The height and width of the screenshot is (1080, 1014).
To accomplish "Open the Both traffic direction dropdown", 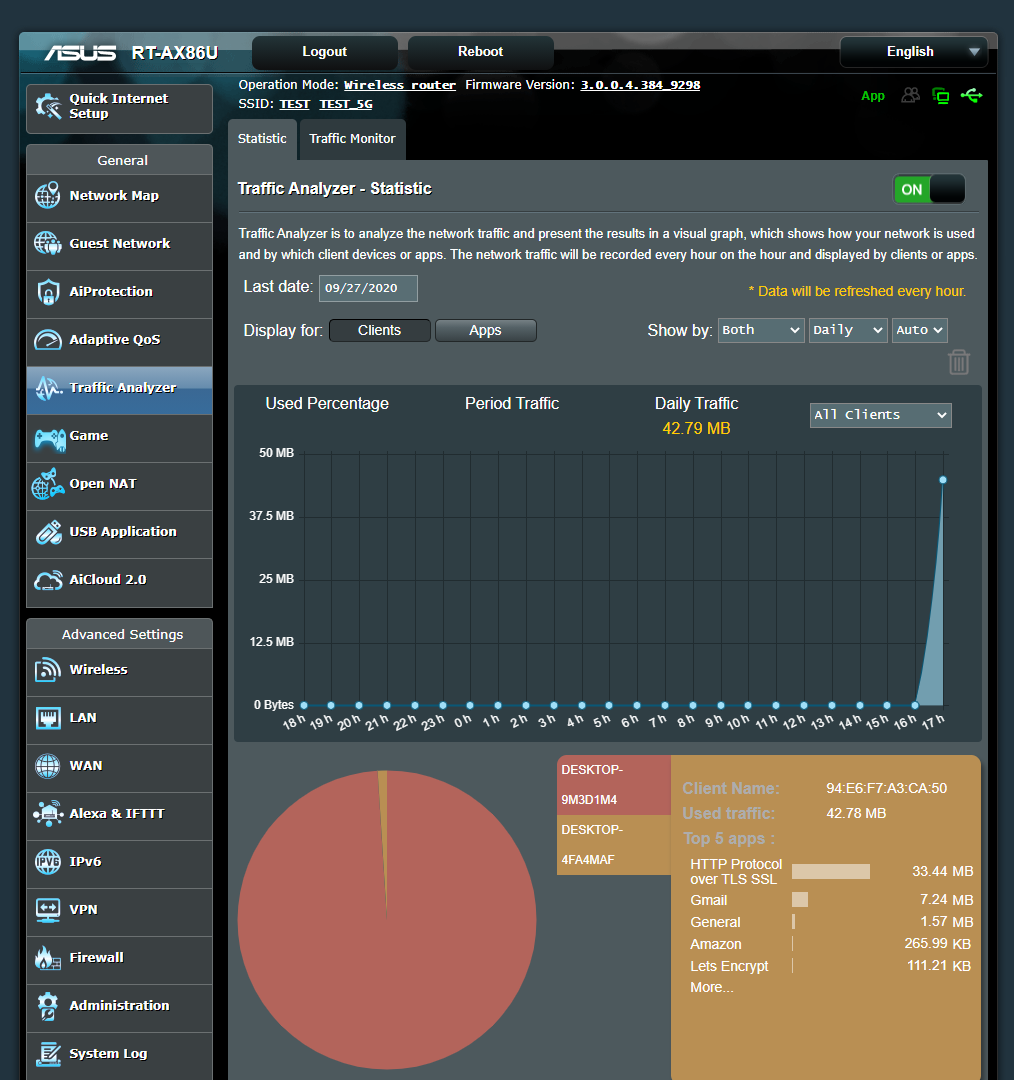I will [x=760, y=330].
